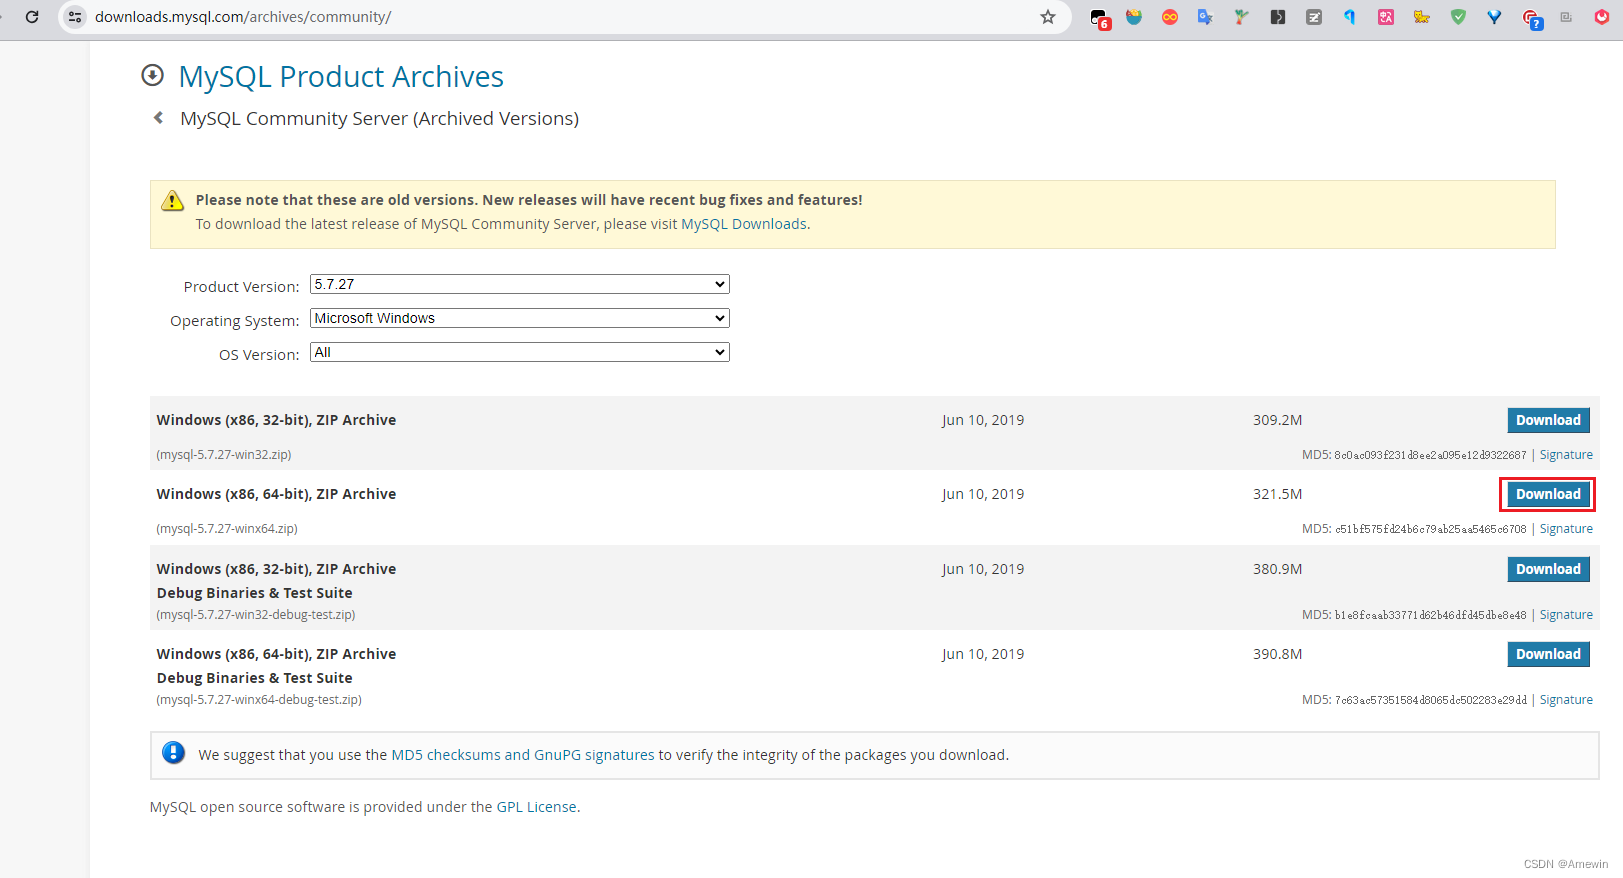Screen dimensions: 1623x878
Task: Open the blue diamond extension icon
Action: coord(1494,17)
